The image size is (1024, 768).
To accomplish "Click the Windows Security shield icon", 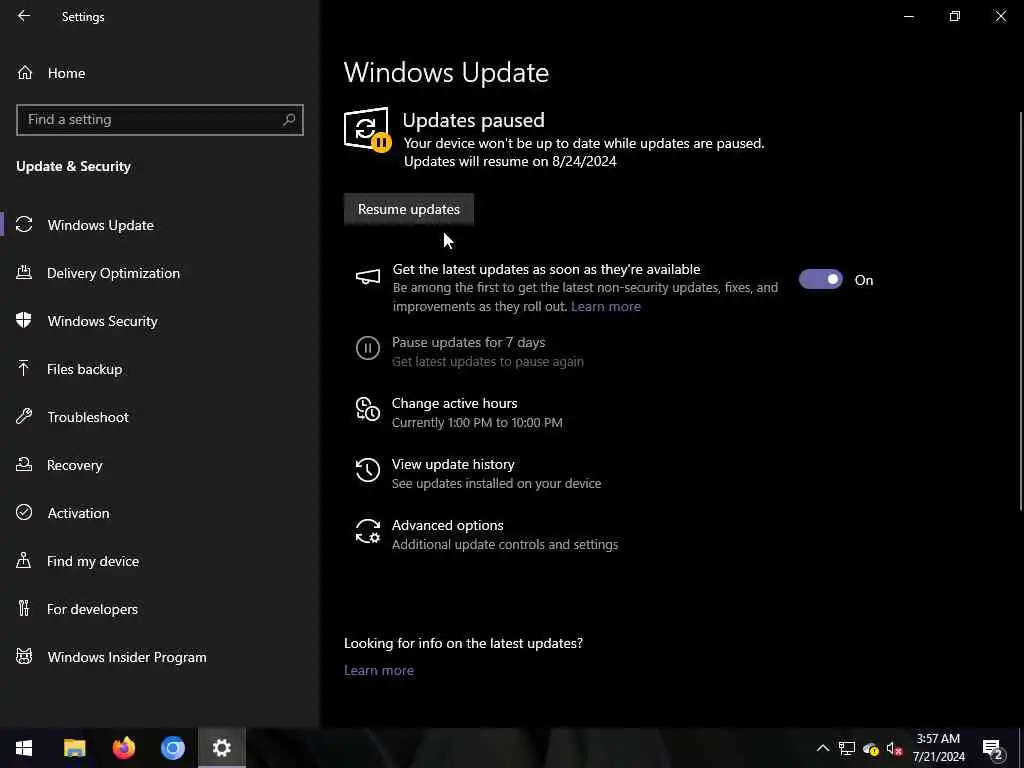I will 24,320.
